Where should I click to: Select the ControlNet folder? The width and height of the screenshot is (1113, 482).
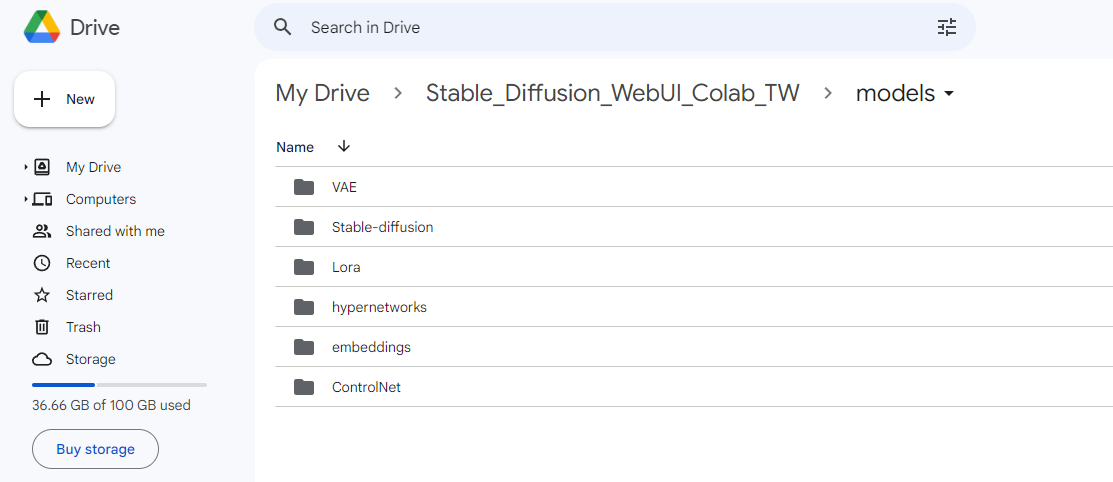[x=693, y=388]
